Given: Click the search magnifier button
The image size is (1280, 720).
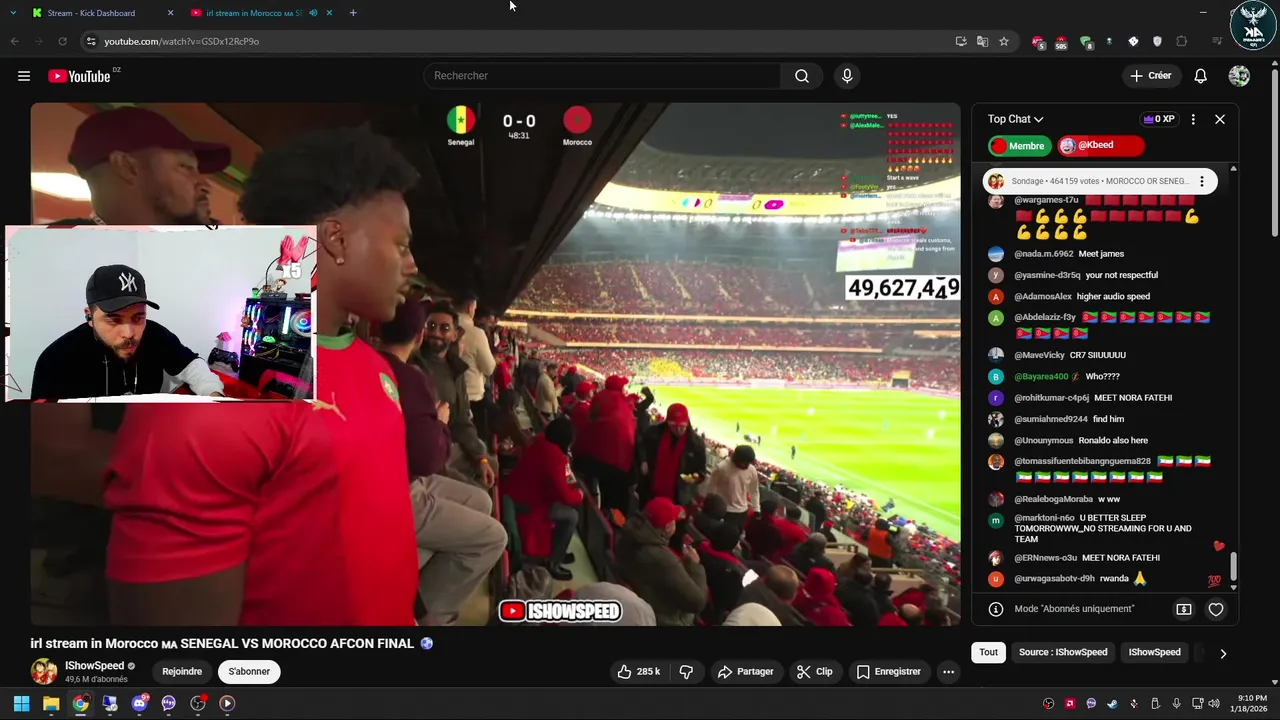Looking at the screenshot, I should (802, 76).
